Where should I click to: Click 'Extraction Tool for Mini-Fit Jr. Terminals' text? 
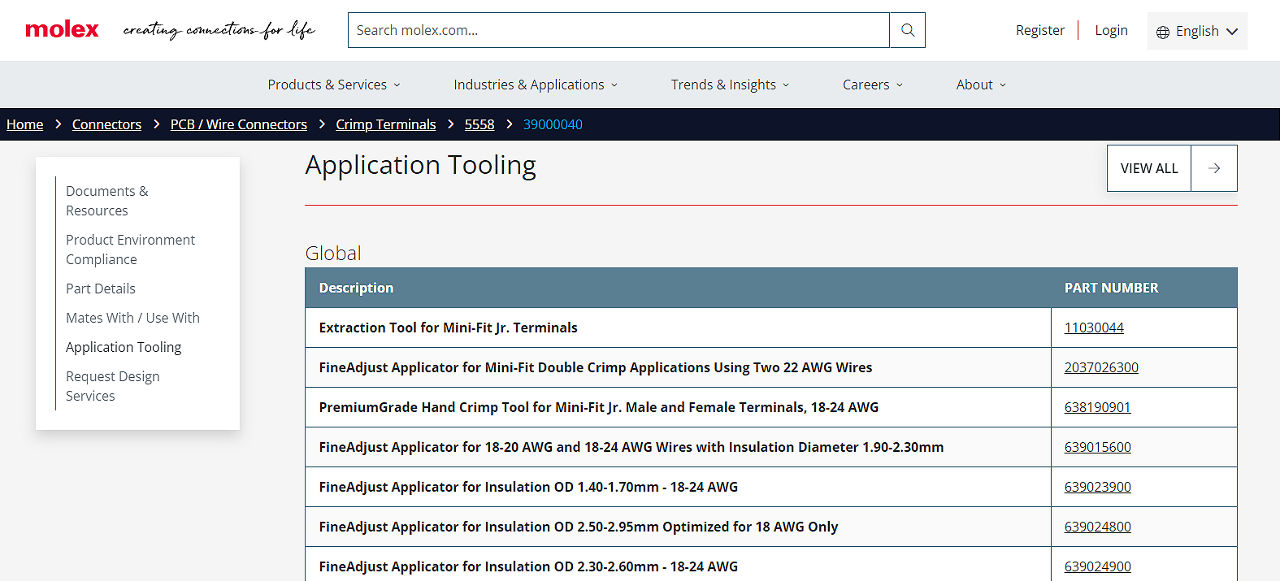448,327
